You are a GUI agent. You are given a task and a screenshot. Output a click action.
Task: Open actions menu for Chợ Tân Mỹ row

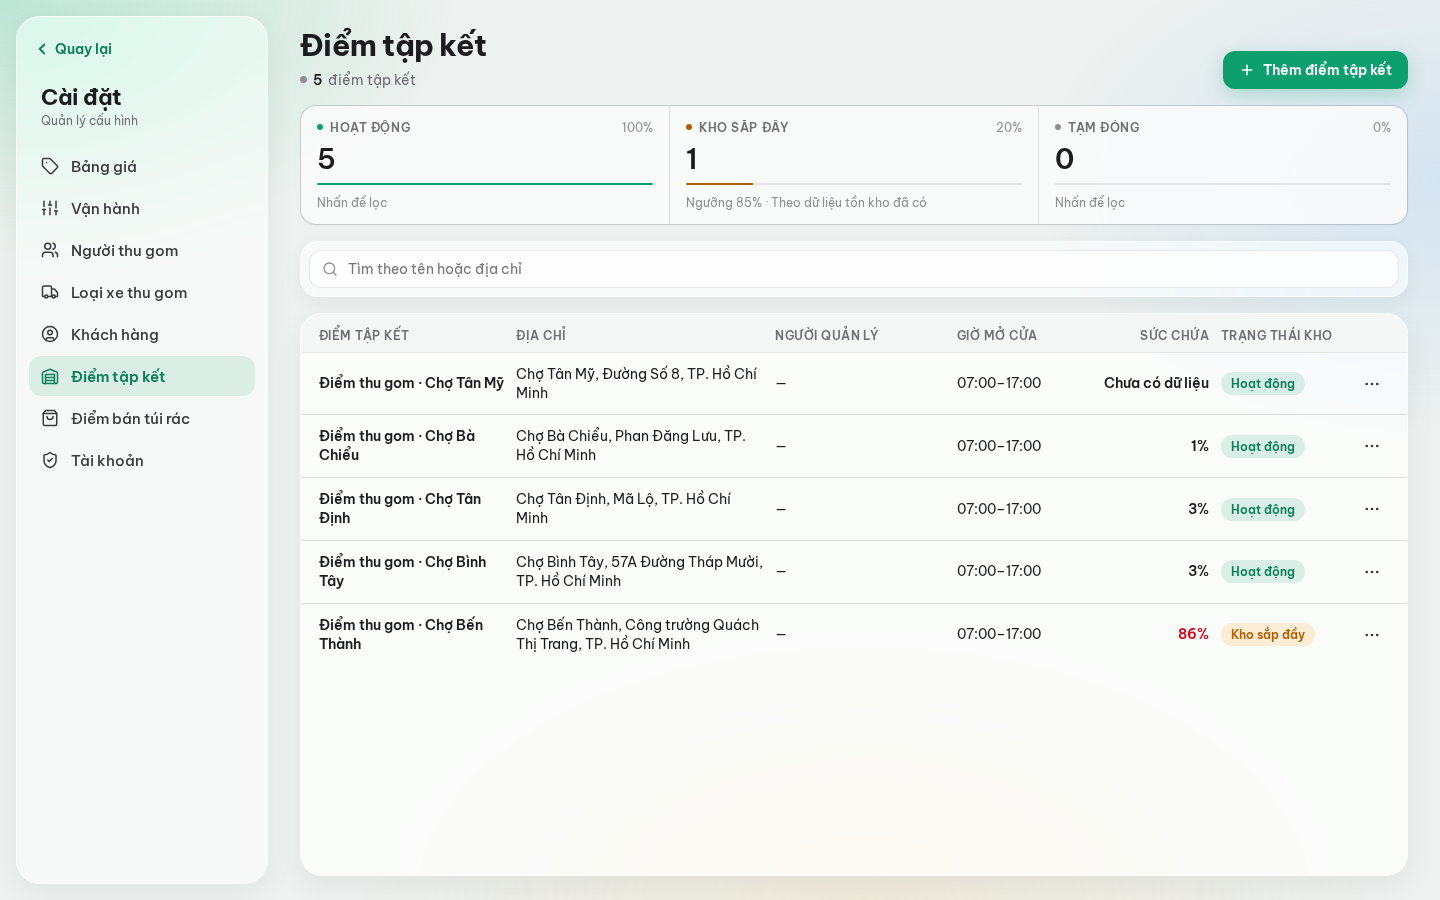1372,384
